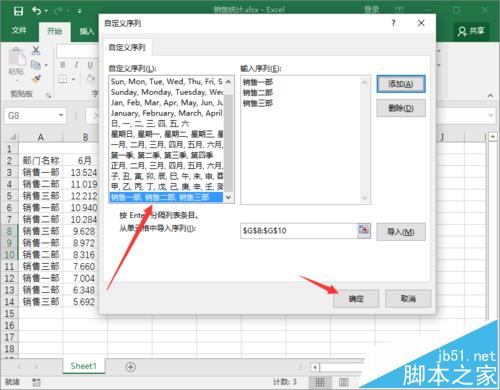The image size is (500, 390).
Task: Toggle Italic formatting
Action: [76, 65]
